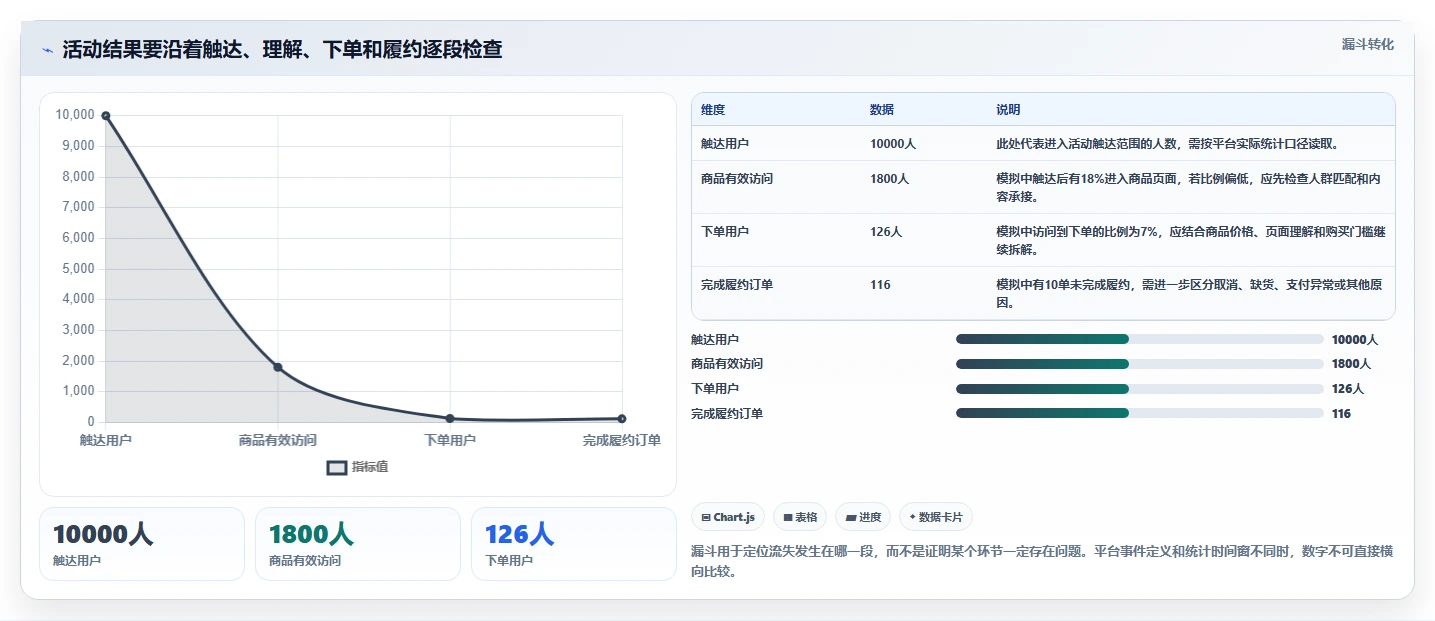This screenshot has height=621, width=1435.
Task: Click the 完成履约订单 x-axis label
Action: tap(622, 440)
